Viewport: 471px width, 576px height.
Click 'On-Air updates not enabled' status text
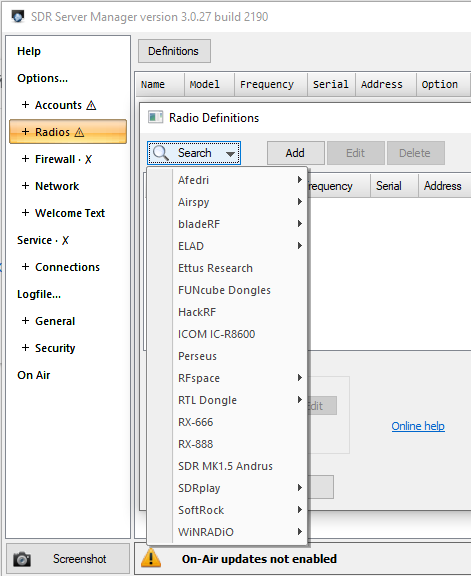pyautogui.click(x=259, y=559)
